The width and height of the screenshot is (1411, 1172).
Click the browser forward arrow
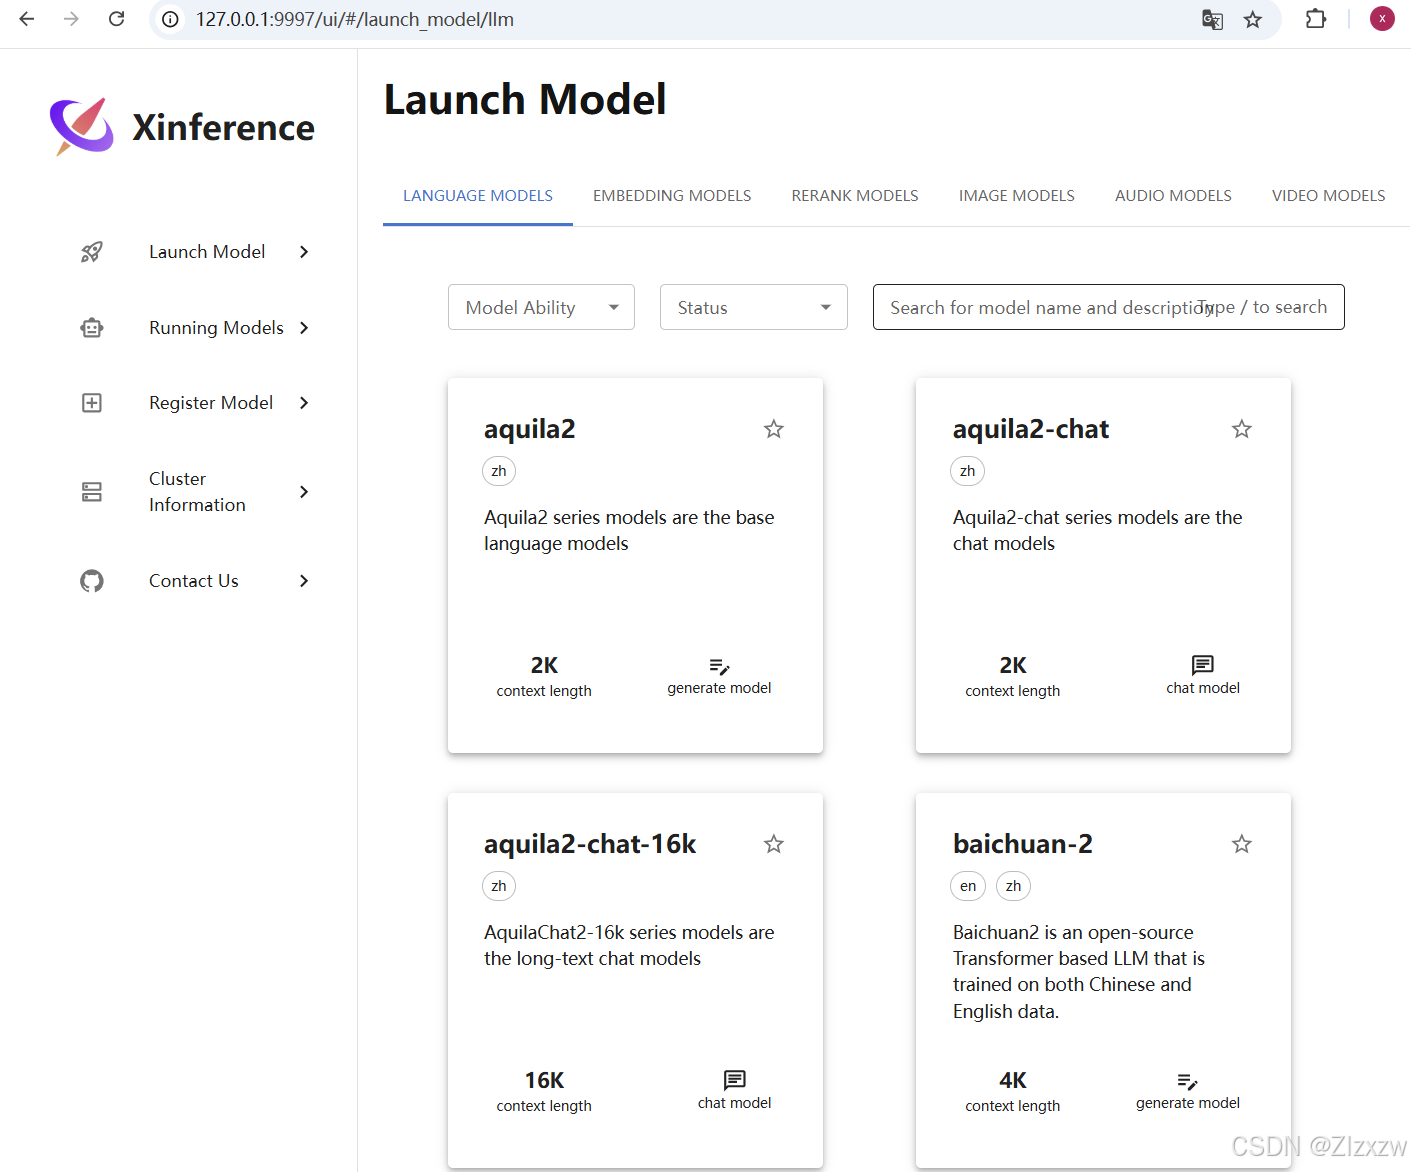[71, 19]
